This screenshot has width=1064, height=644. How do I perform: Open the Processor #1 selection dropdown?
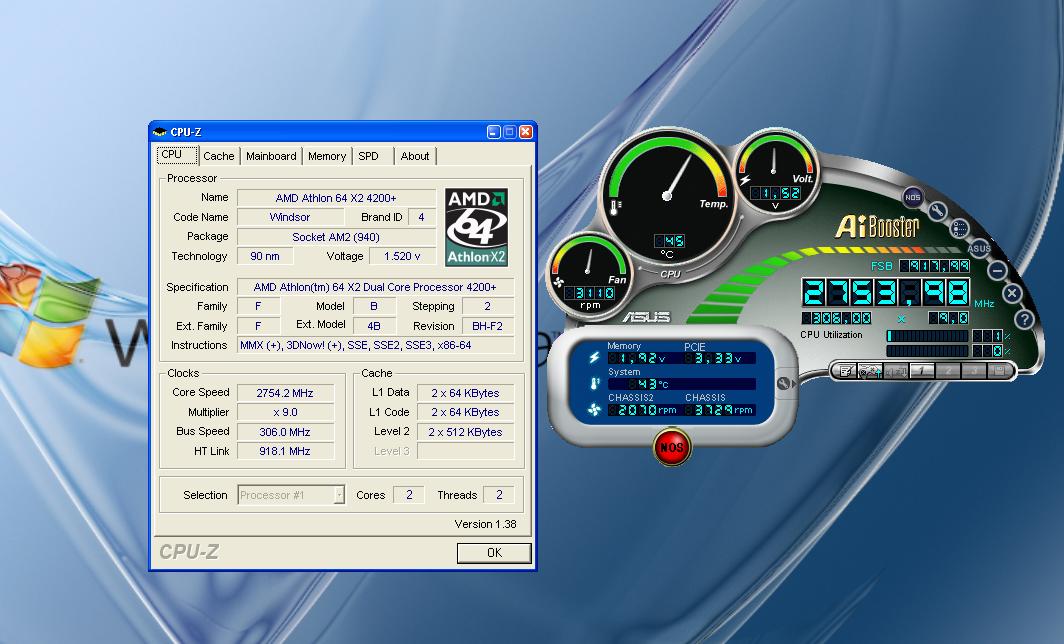click(291, 495)
